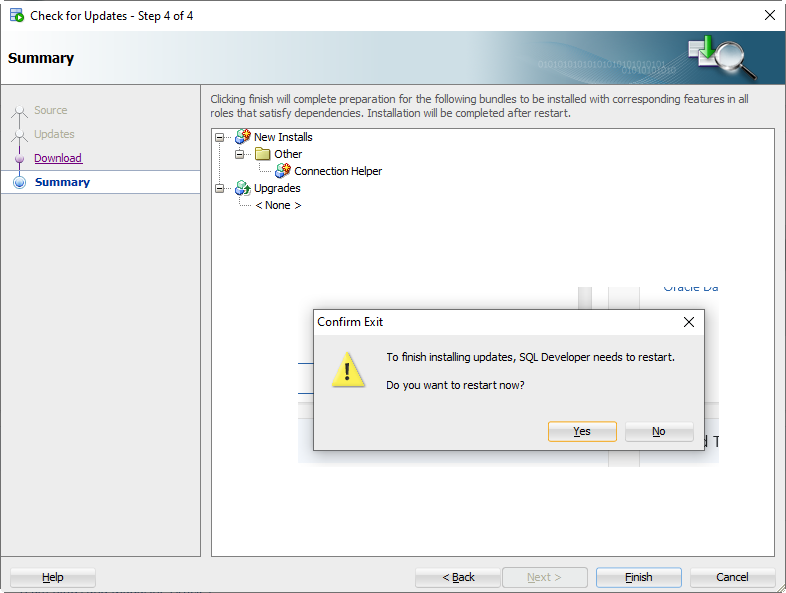Click the Updates step circle marker
This screenshot has width=786, height=593.
pos(20,134)
